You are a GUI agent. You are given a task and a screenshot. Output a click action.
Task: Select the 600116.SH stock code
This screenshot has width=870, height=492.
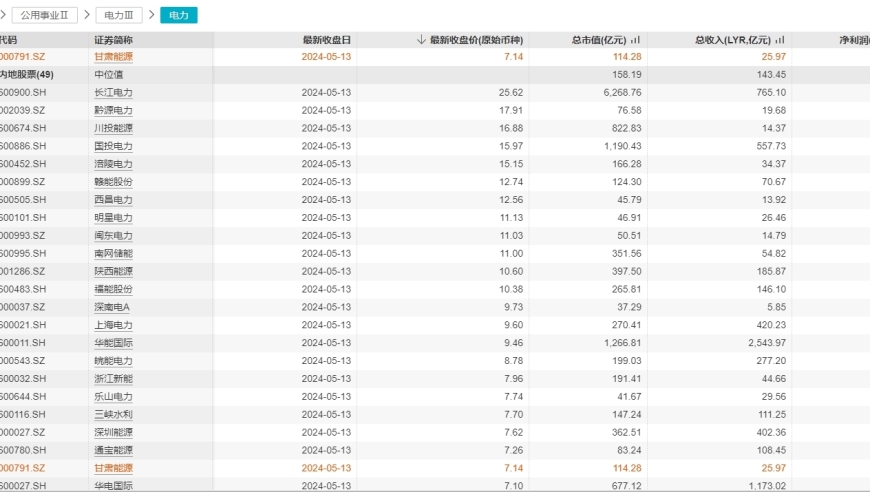(x=23, y=414)
